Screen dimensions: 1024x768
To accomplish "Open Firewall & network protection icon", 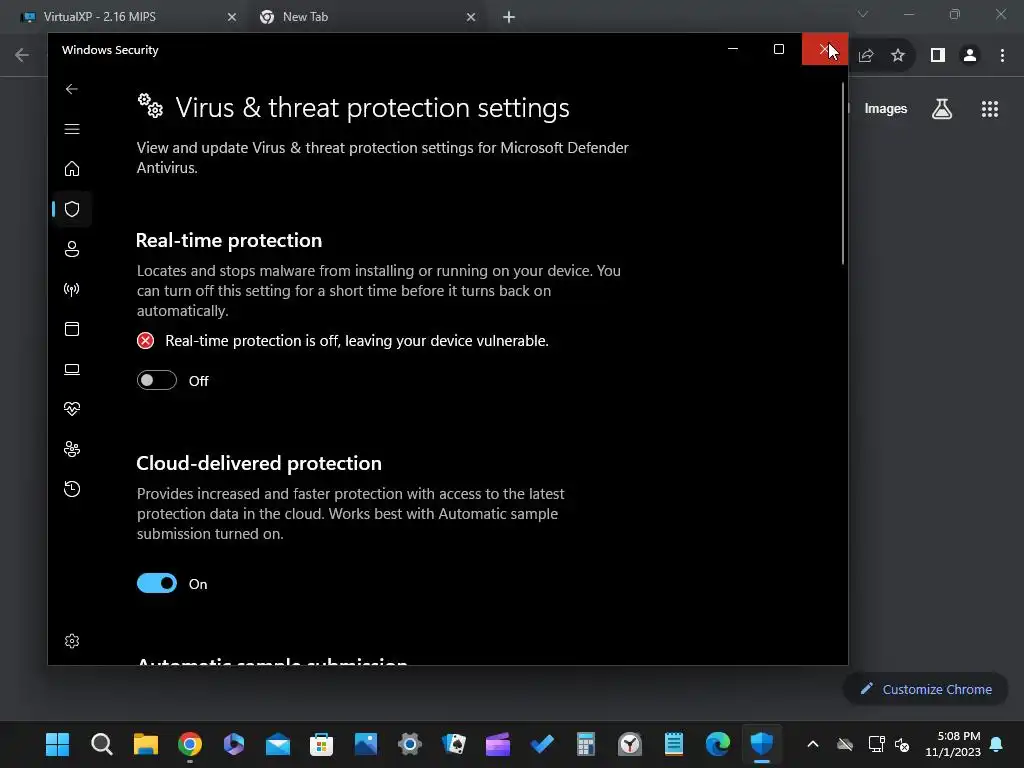I will 72,289.
